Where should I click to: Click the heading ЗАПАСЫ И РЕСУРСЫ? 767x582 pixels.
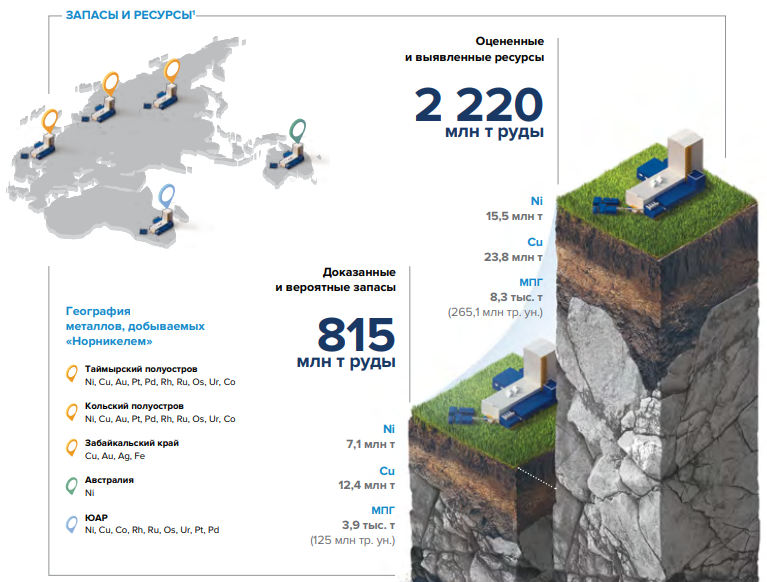point(130,15)
